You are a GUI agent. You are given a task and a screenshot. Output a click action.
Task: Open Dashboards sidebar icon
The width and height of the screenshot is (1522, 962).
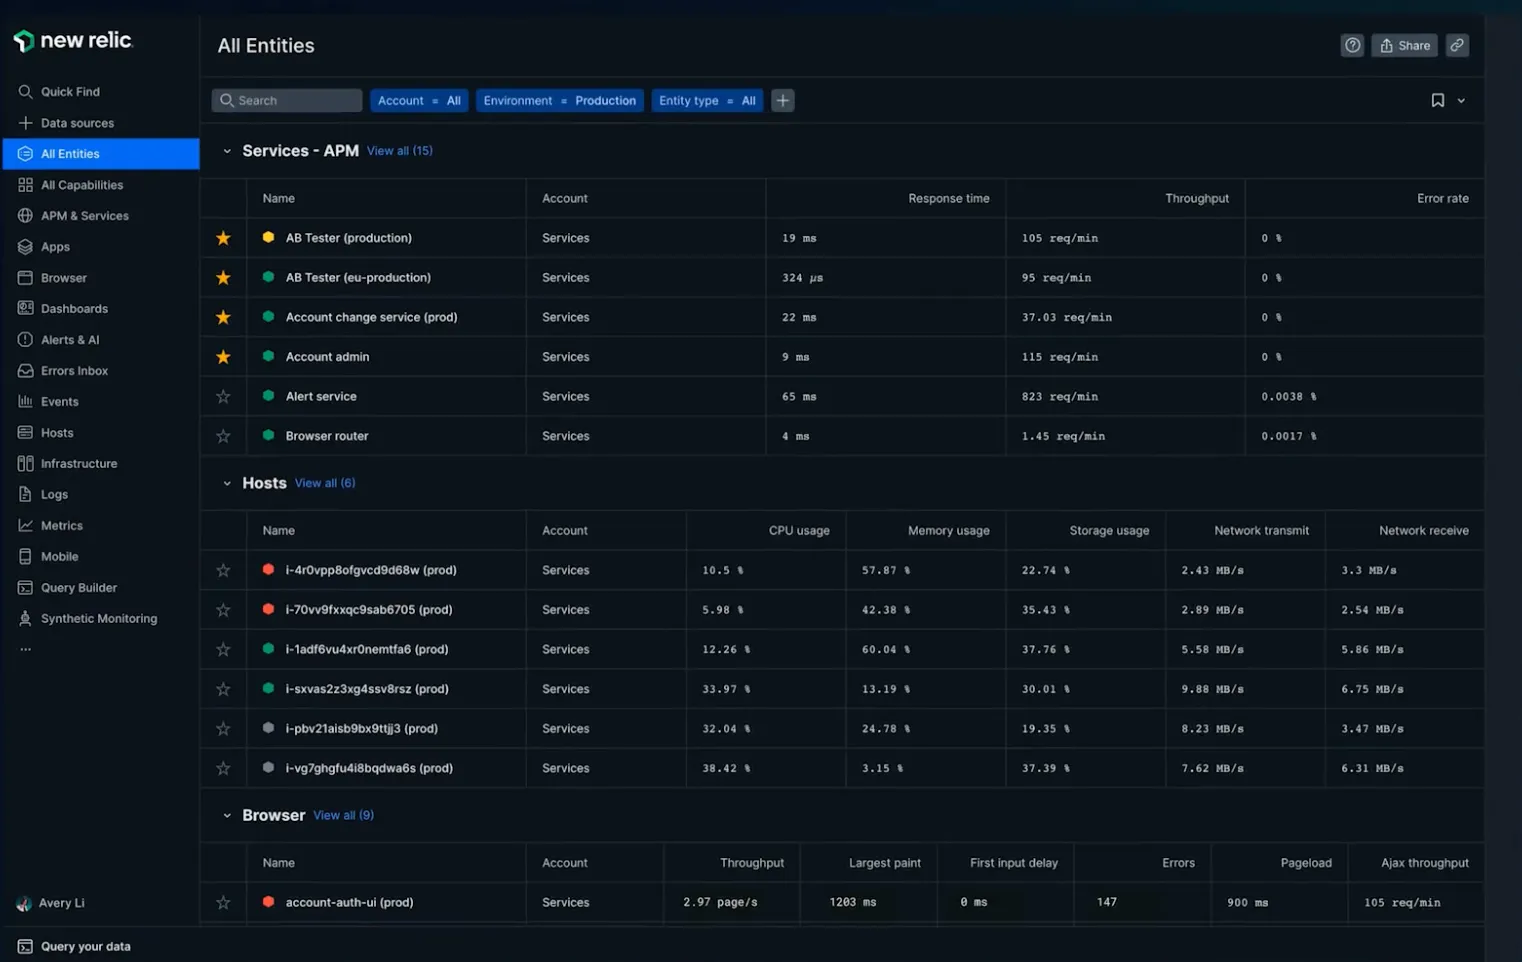[x=25, y=308]
